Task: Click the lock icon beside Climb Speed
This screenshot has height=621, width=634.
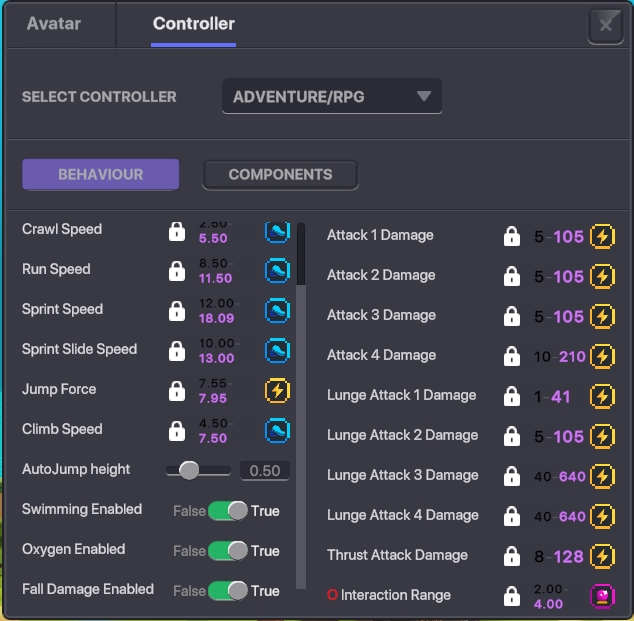Action: click(177, 431)
